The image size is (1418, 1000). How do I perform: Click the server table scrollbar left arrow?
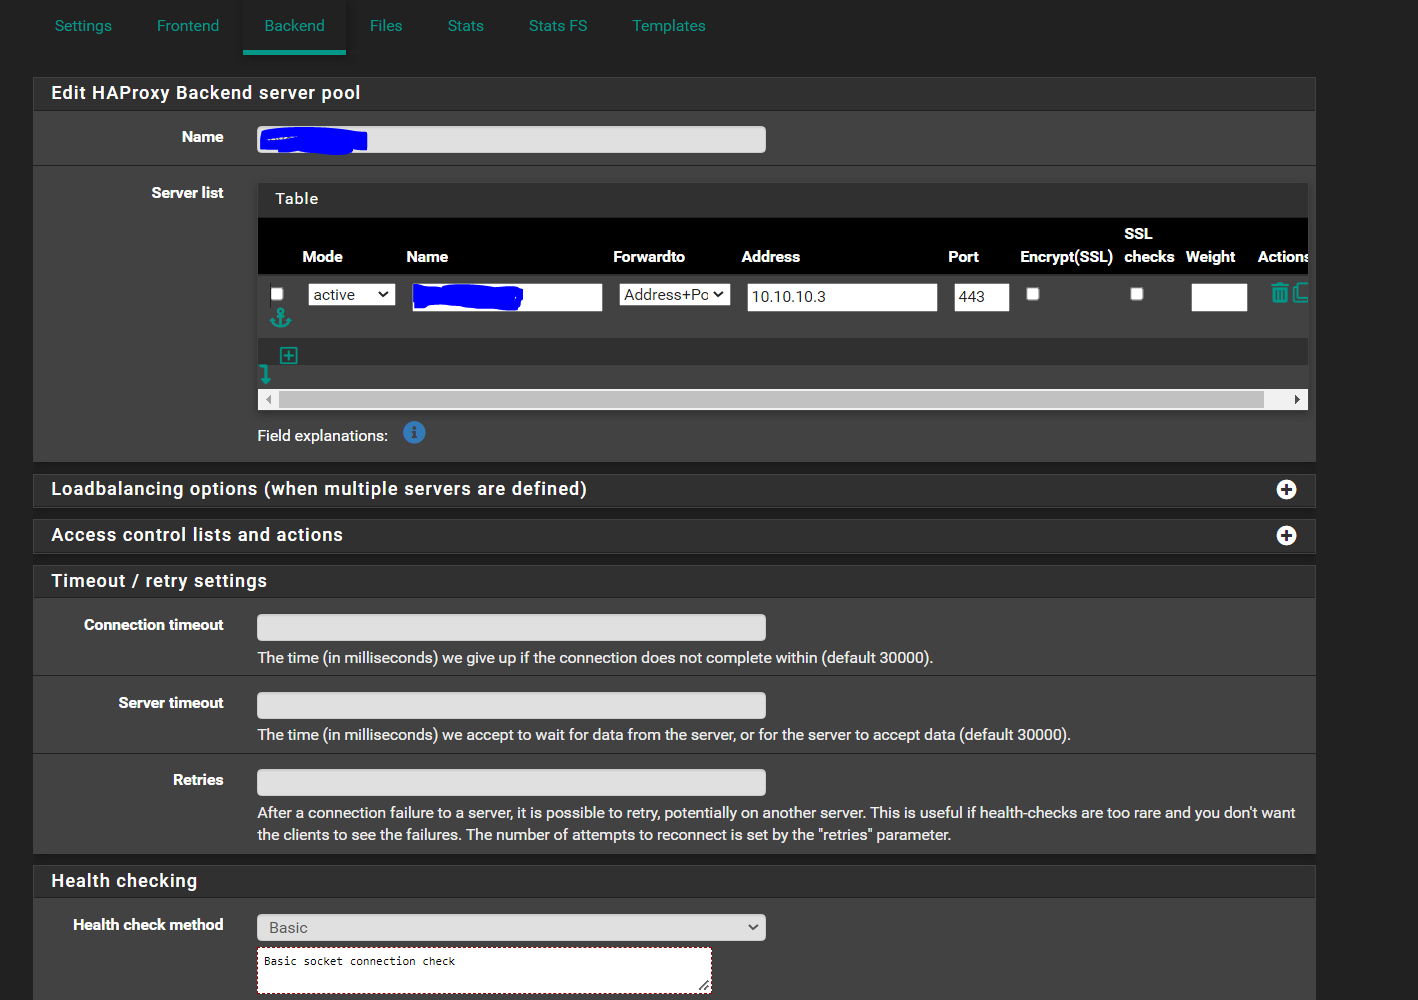click(x=268, y=400)
